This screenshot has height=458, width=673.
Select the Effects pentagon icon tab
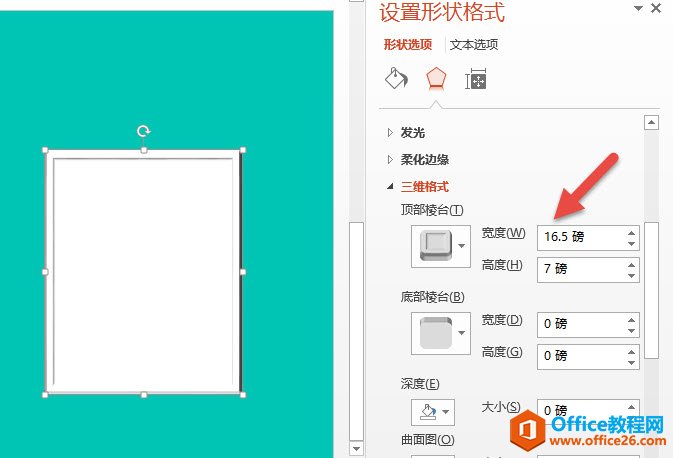click(x=436, y=79)
